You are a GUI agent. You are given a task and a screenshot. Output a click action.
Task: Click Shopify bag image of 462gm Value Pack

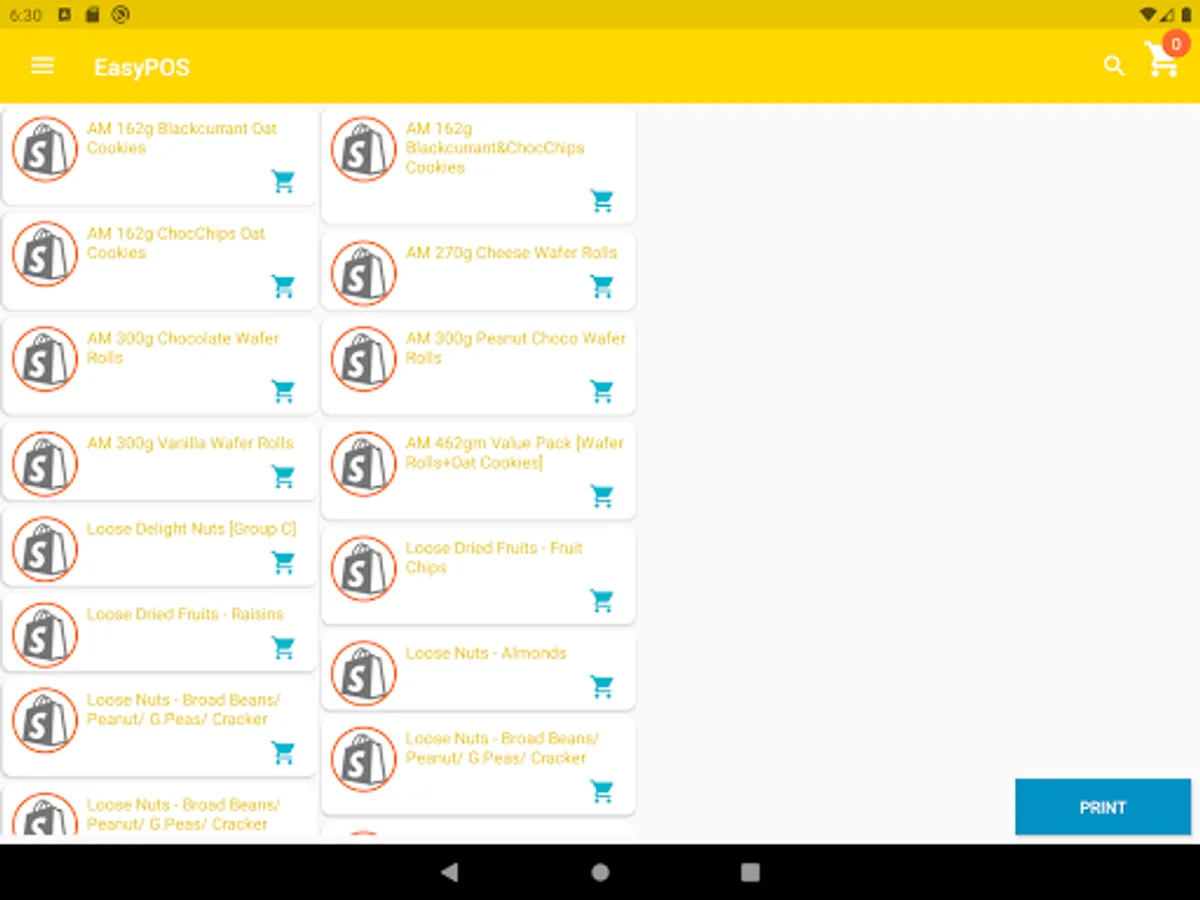pyautogui.click(x=364, y=464)
